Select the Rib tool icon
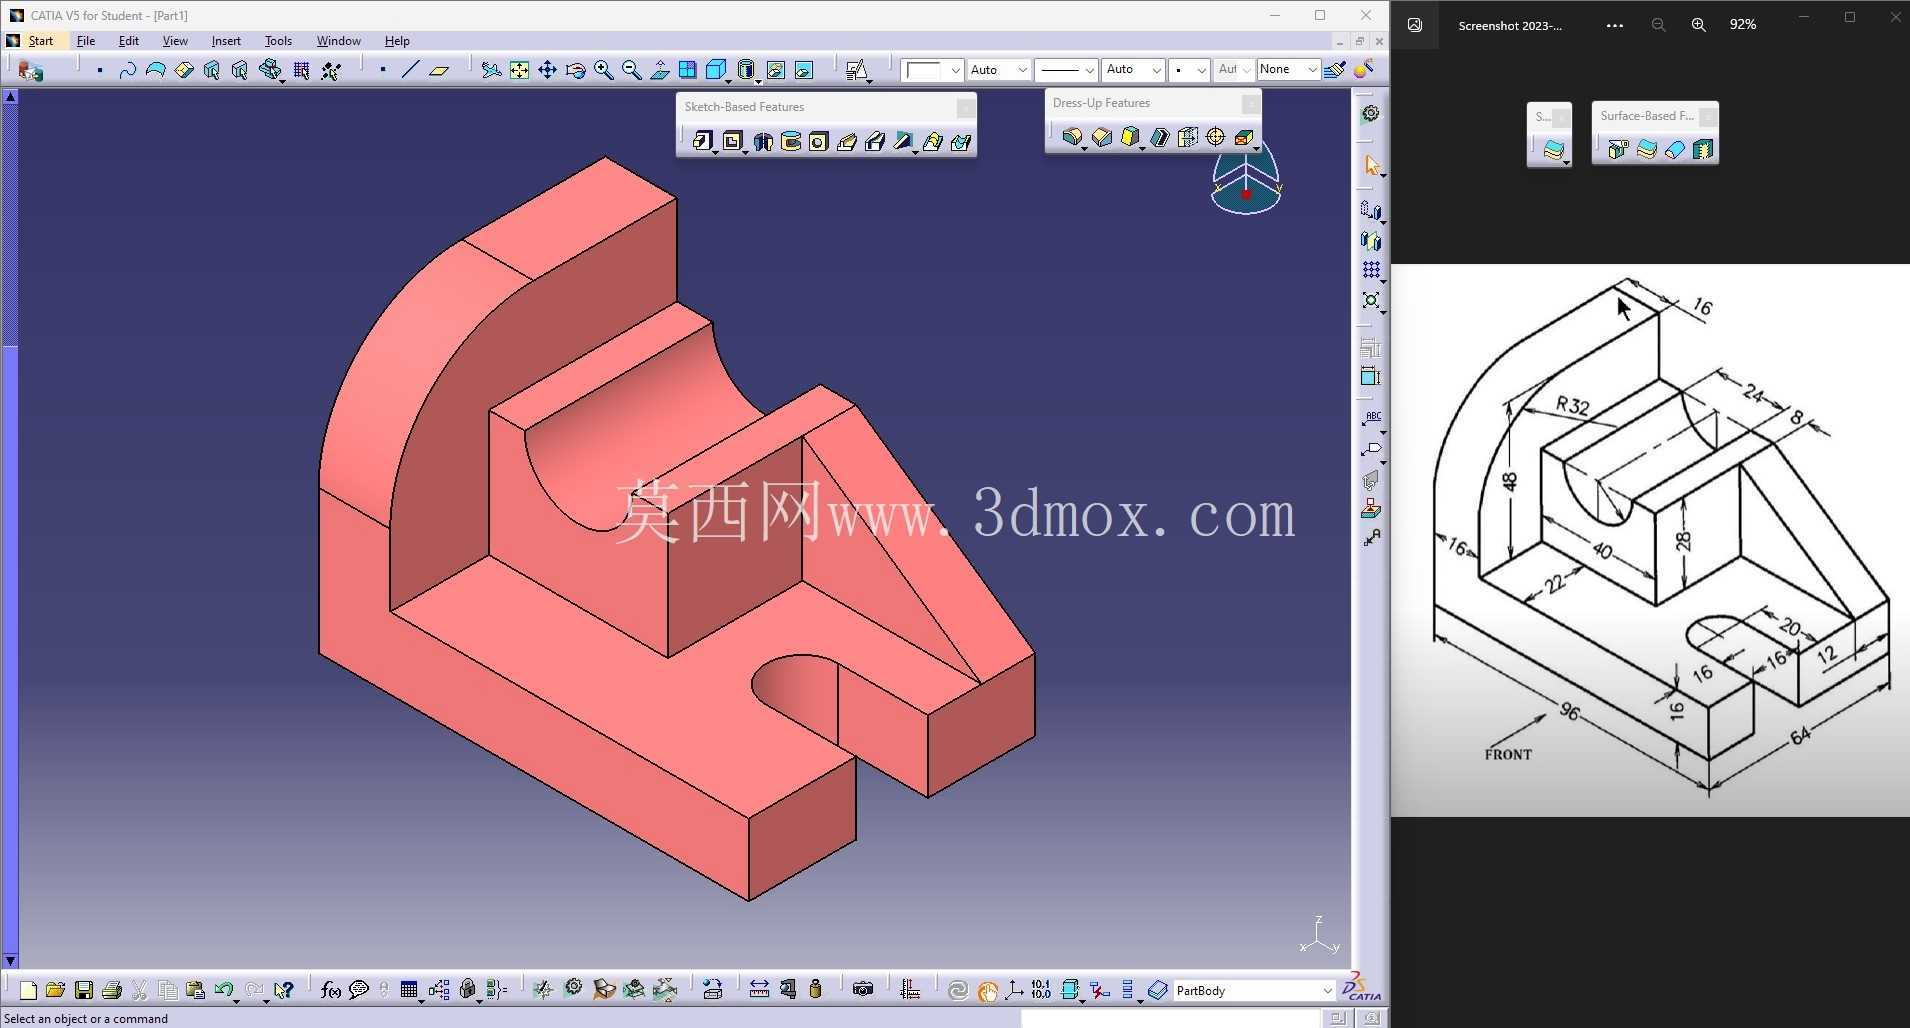Image resolution: width=1910 pixels, height=1028 pixels. click(847, 141)
